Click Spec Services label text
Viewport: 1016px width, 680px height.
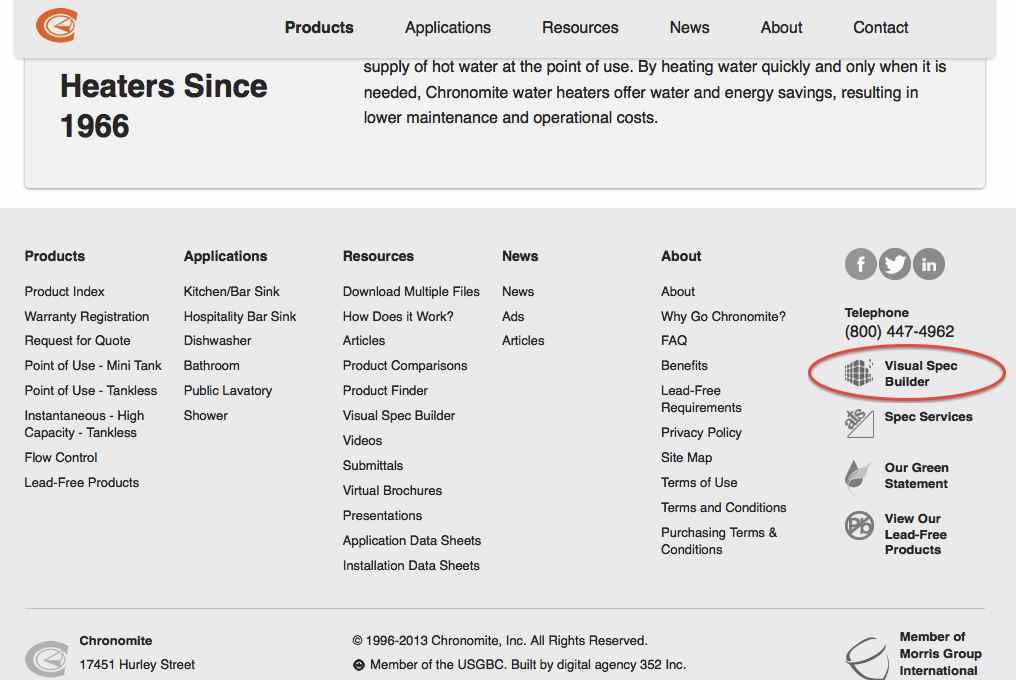[929, 417]
